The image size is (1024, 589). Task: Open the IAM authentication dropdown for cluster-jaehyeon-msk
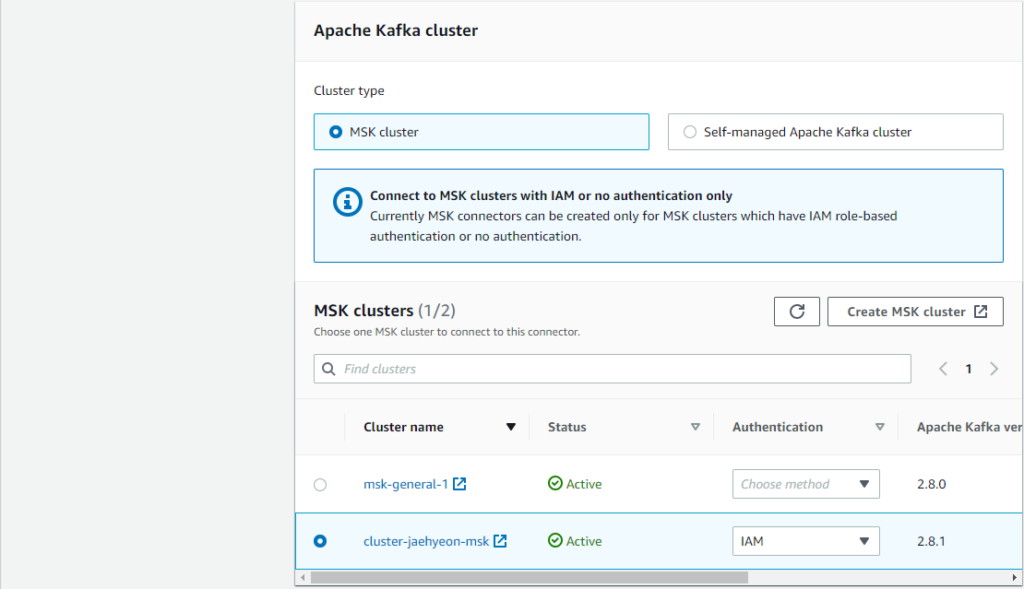(x=805, y=541)
